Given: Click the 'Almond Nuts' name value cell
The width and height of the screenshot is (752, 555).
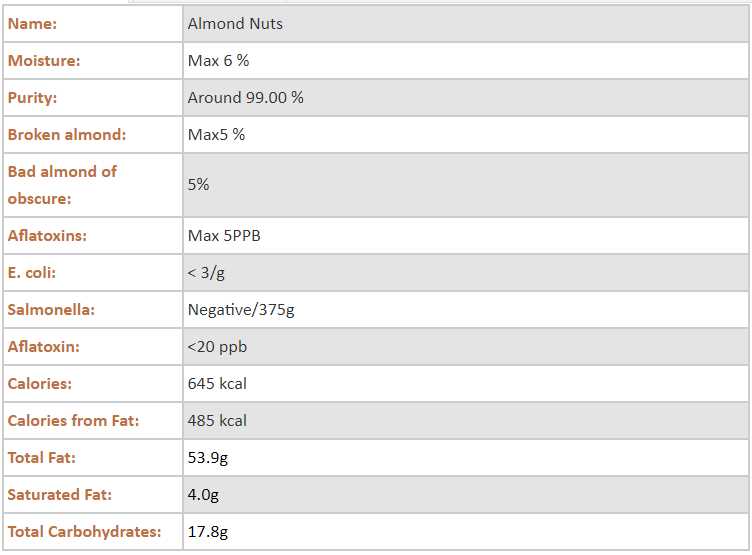Looking at the screenshot, I should click(235, 24).
